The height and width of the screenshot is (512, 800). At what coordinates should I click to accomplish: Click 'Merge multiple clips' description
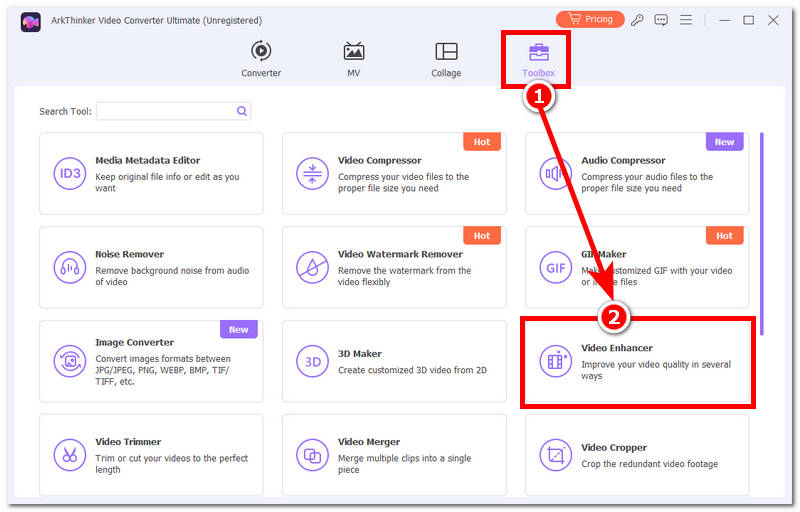coord(404,464)
